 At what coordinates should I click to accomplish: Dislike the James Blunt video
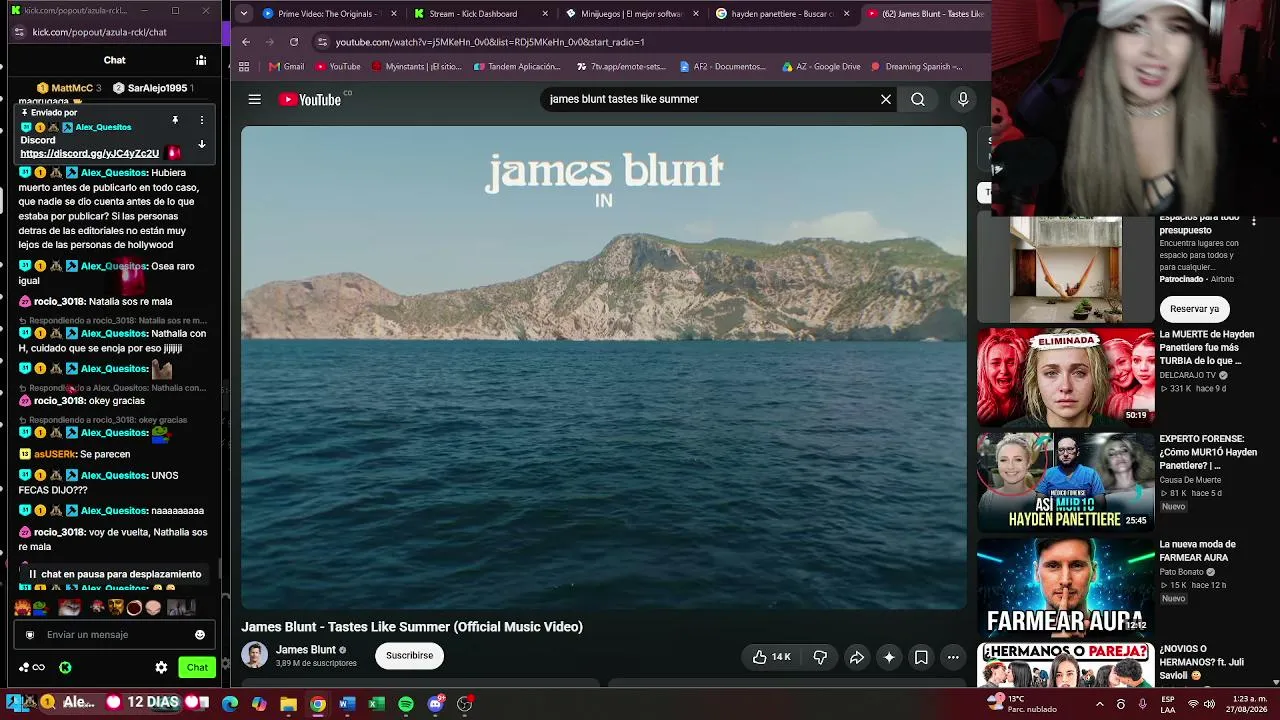pos(820,657)
